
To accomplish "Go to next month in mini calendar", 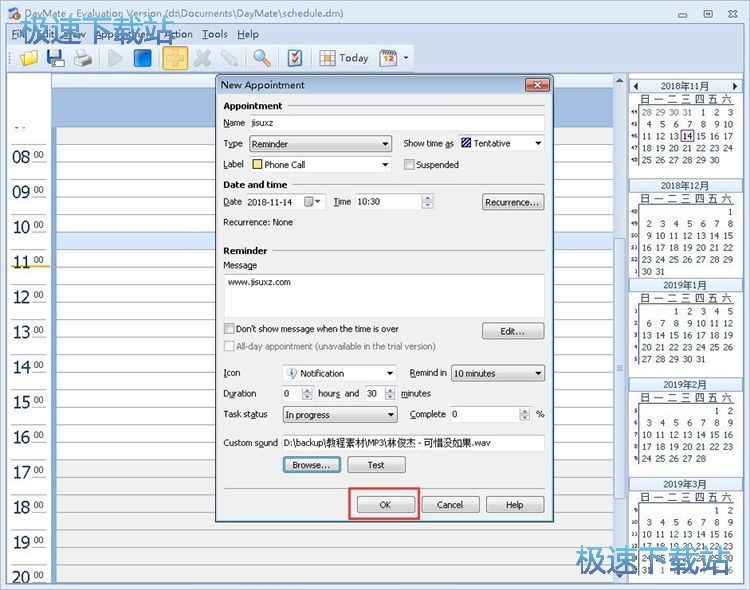I will [x=735, y=86].
